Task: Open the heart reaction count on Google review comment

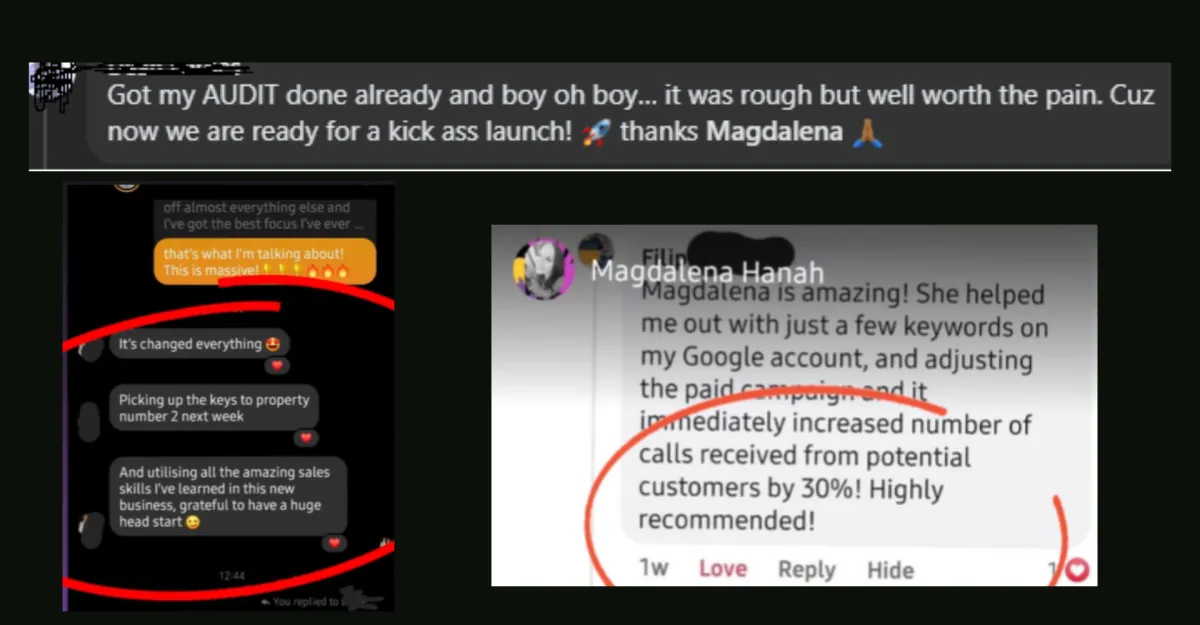Action: (x=1070, y=570)
